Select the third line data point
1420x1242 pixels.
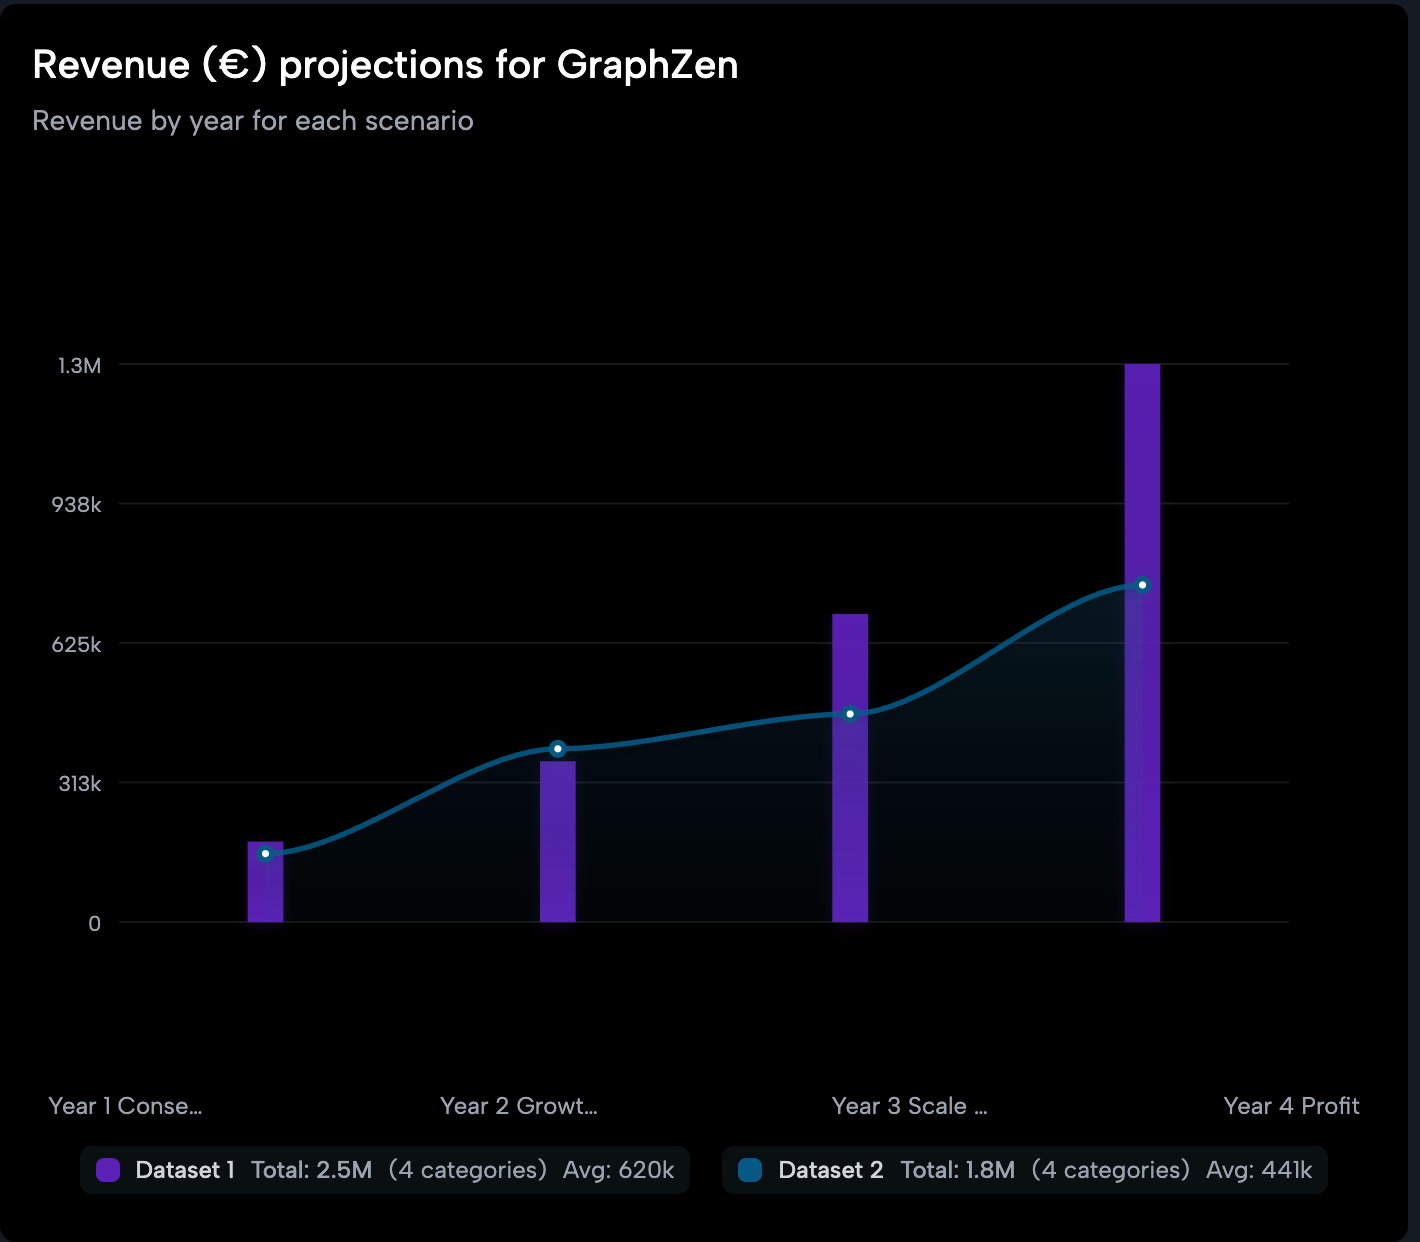click(850, 714)
